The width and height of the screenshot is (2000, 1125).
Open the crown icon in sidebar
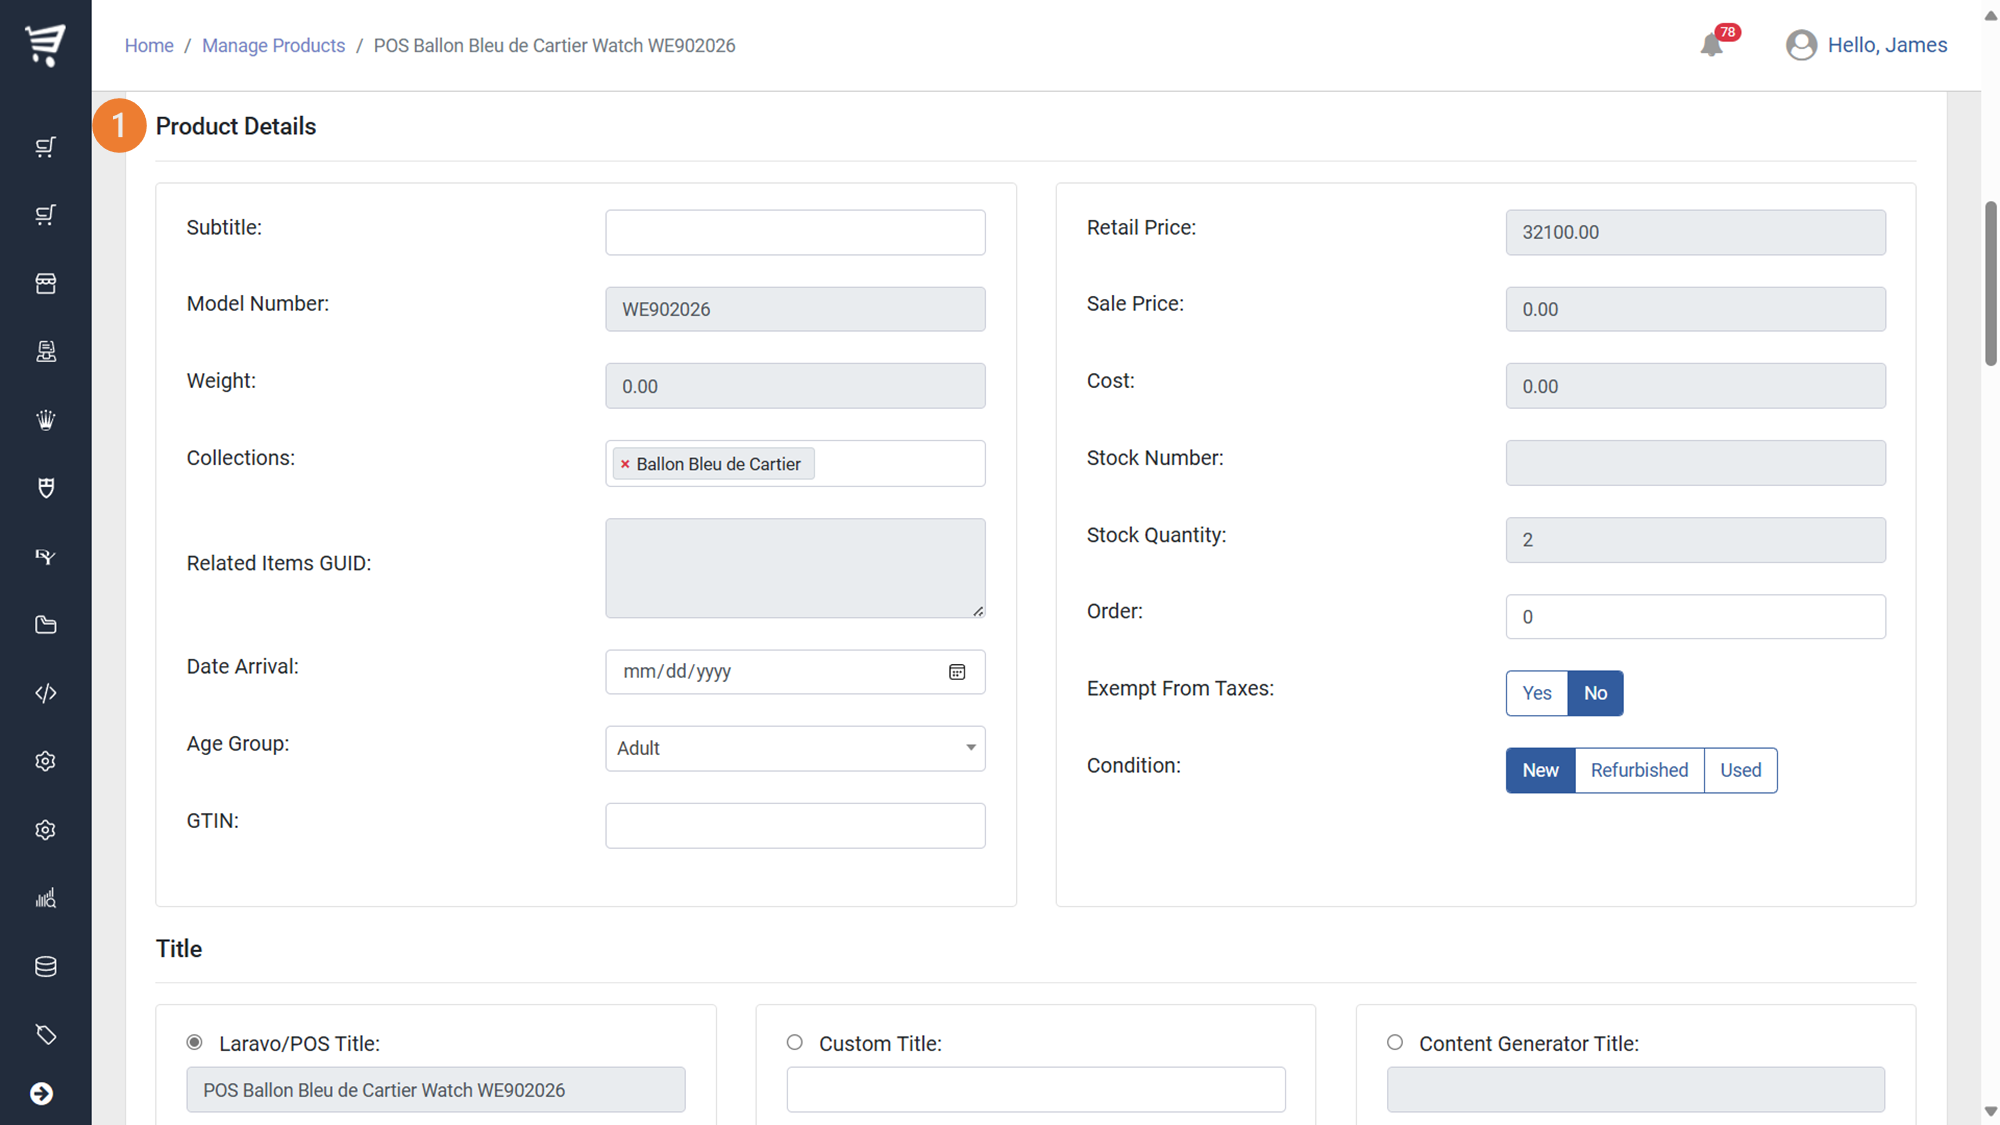(46, 420)
